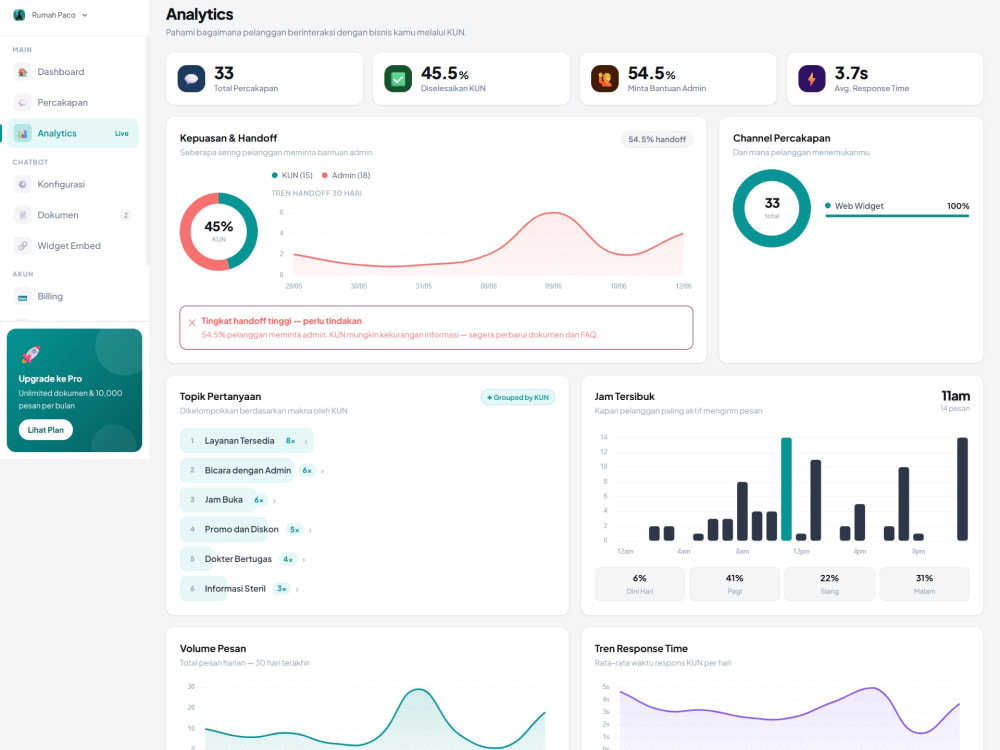This screenshot has height=750, width=1000.
Task: Click the Billing card icon
Action: [22, 297]
